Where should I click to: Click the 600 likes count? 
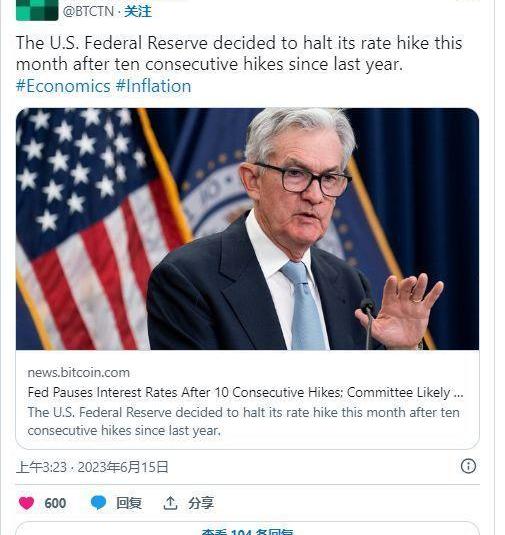55,503
